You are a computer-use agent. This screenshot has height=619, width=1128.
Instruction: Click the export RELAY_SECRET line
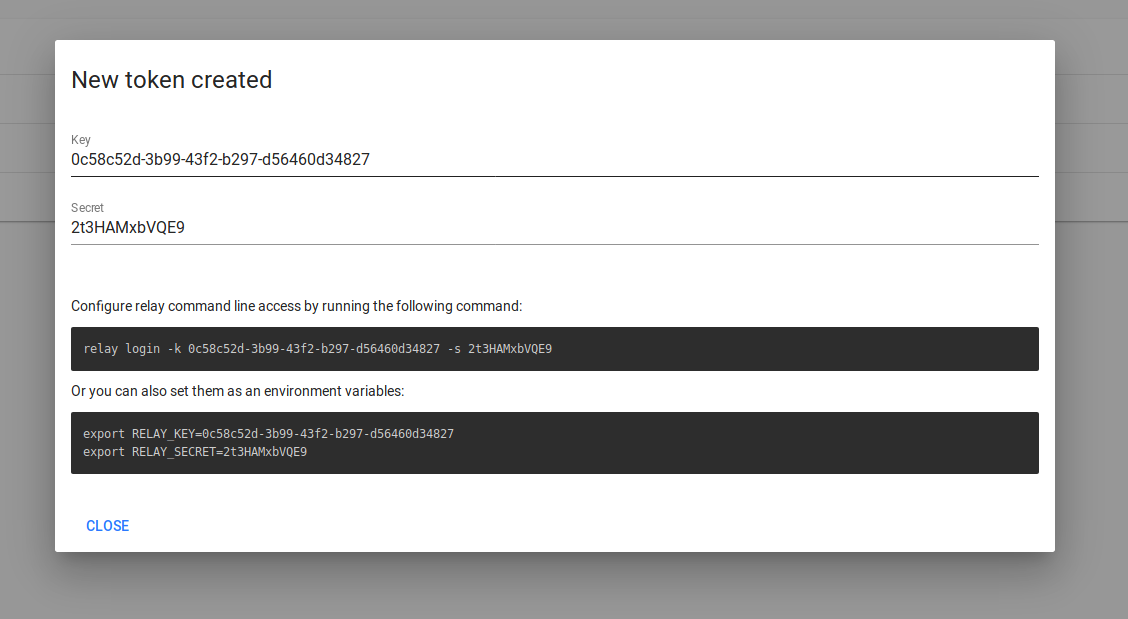pyautogui.click(x=194, y=451)
